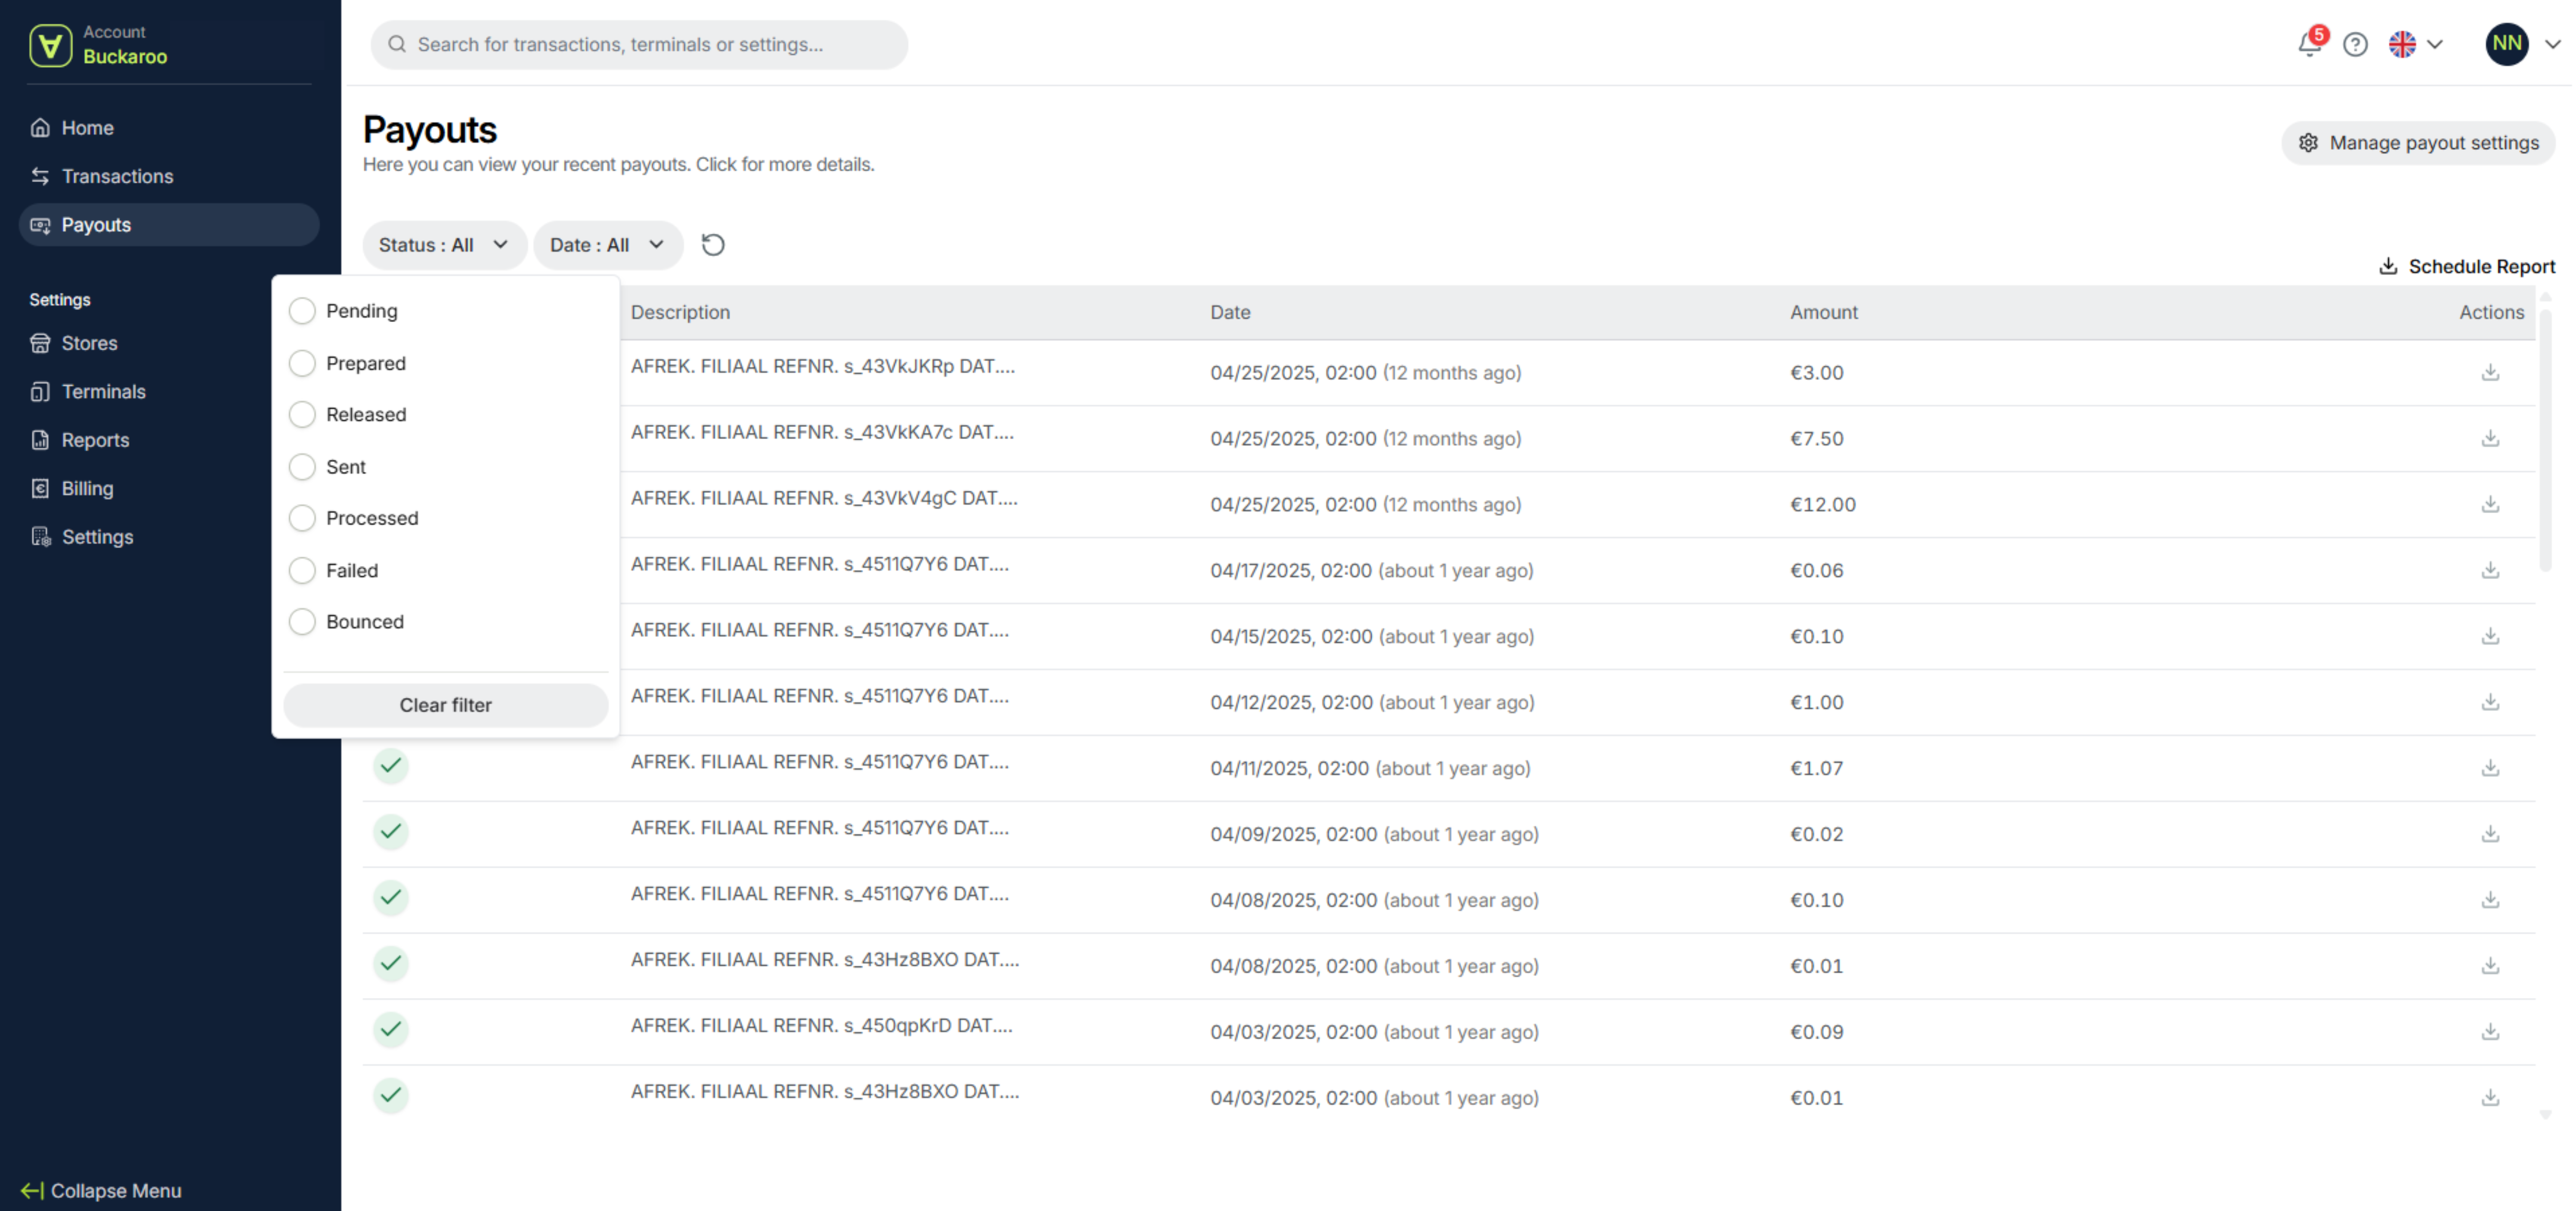Download the 04/15/2025 payout report
The width and height of the screenshot is (2576, 1211).
point(2490,636)
